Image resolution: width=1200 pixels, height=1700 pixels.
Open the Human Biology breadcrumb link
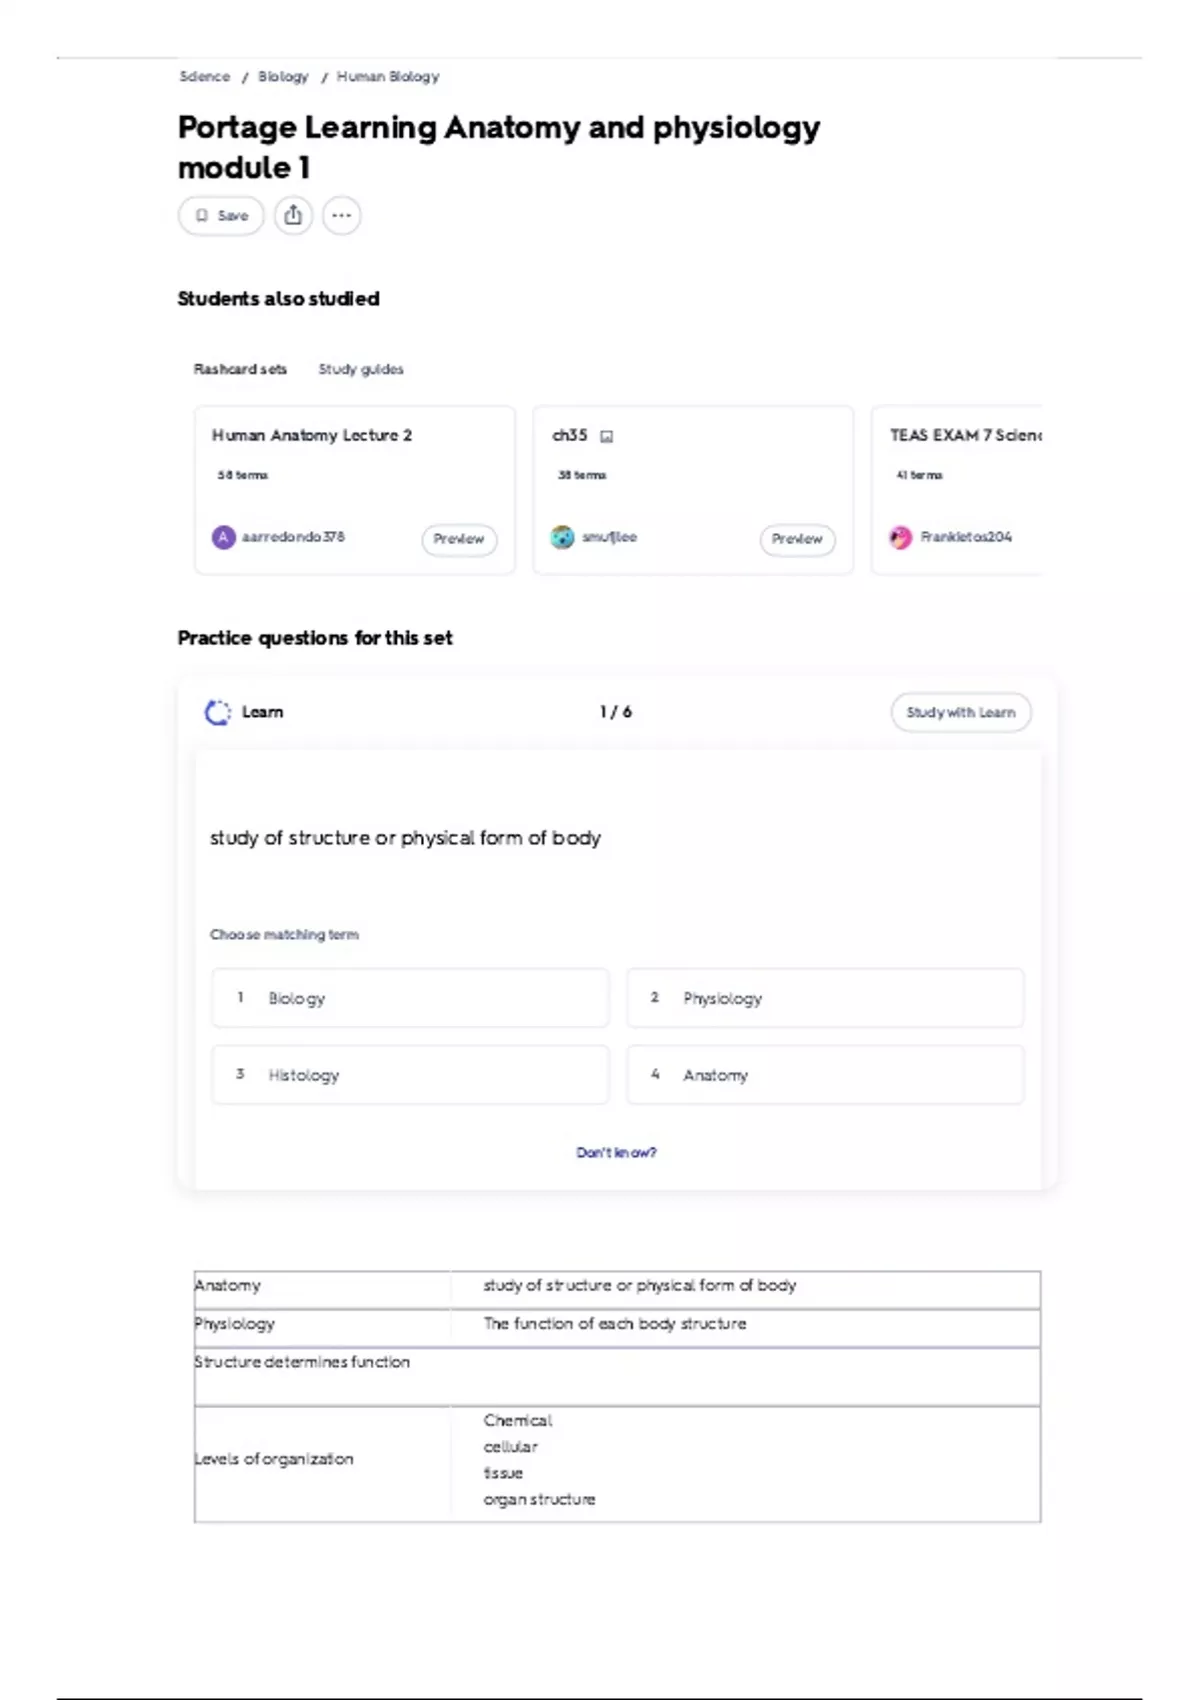[388, 76]
